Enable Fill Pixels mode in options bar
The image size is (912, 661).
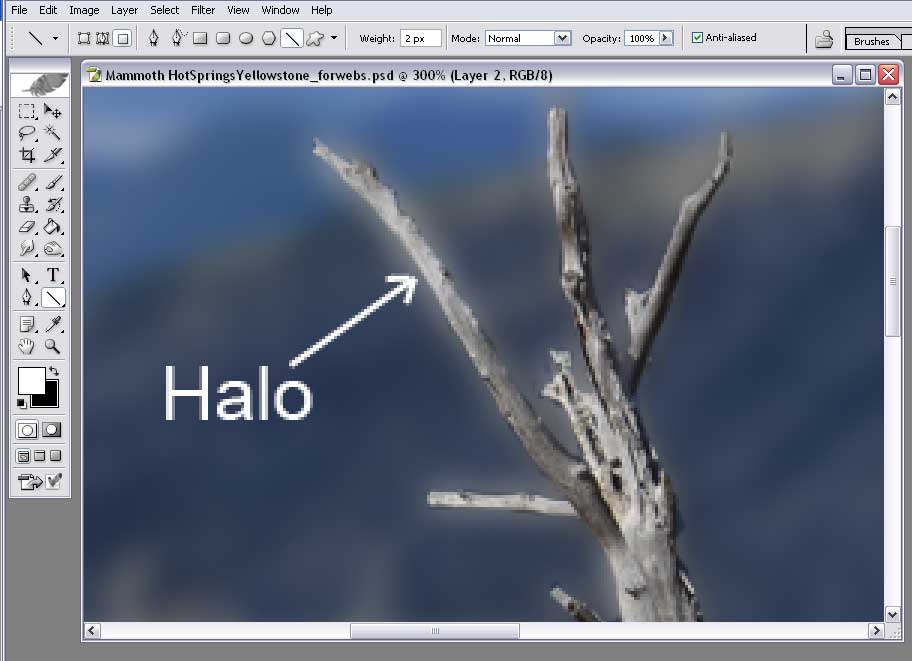pyautogui.click(x=122, y=39)
